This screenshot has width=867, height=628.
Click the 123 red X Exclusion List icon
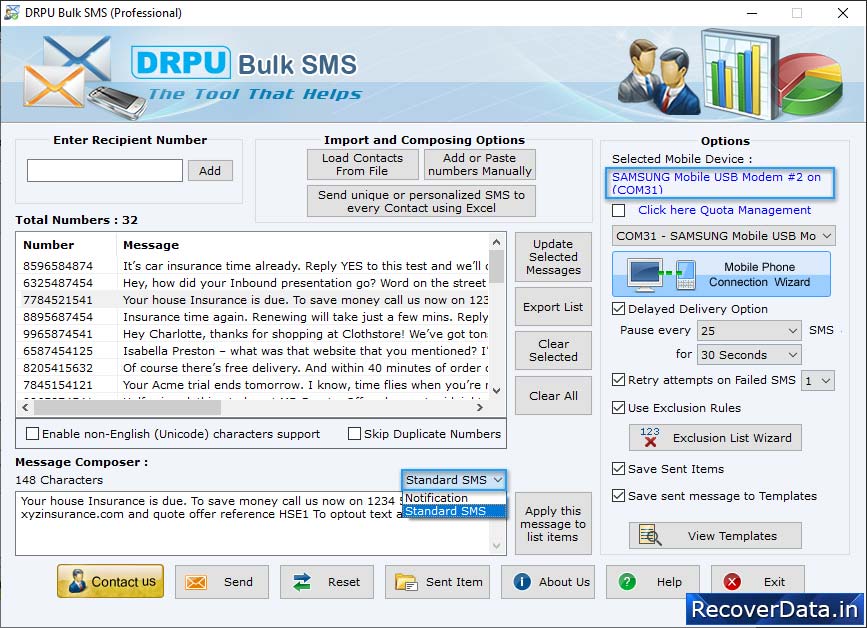tap(650, 437)
